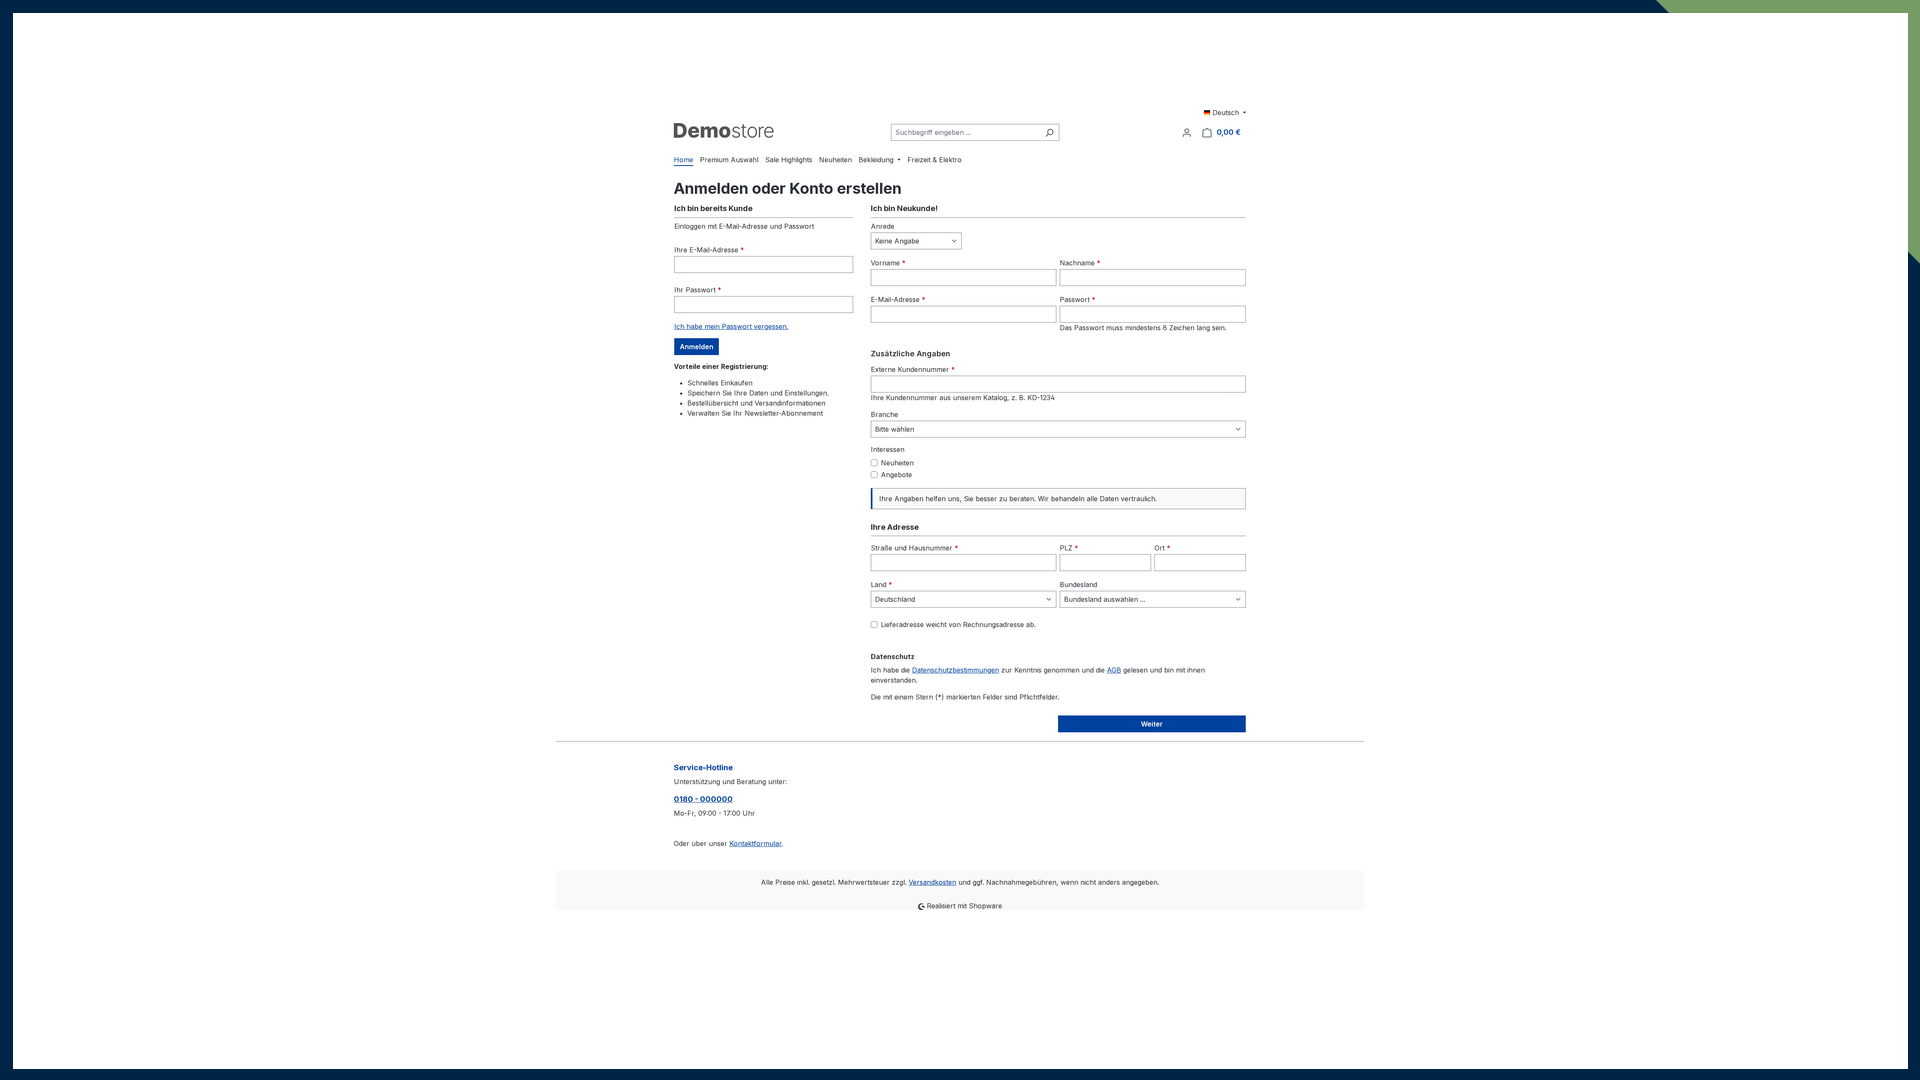
Task: Open the Versandkosten link
Action: (932, 882)
